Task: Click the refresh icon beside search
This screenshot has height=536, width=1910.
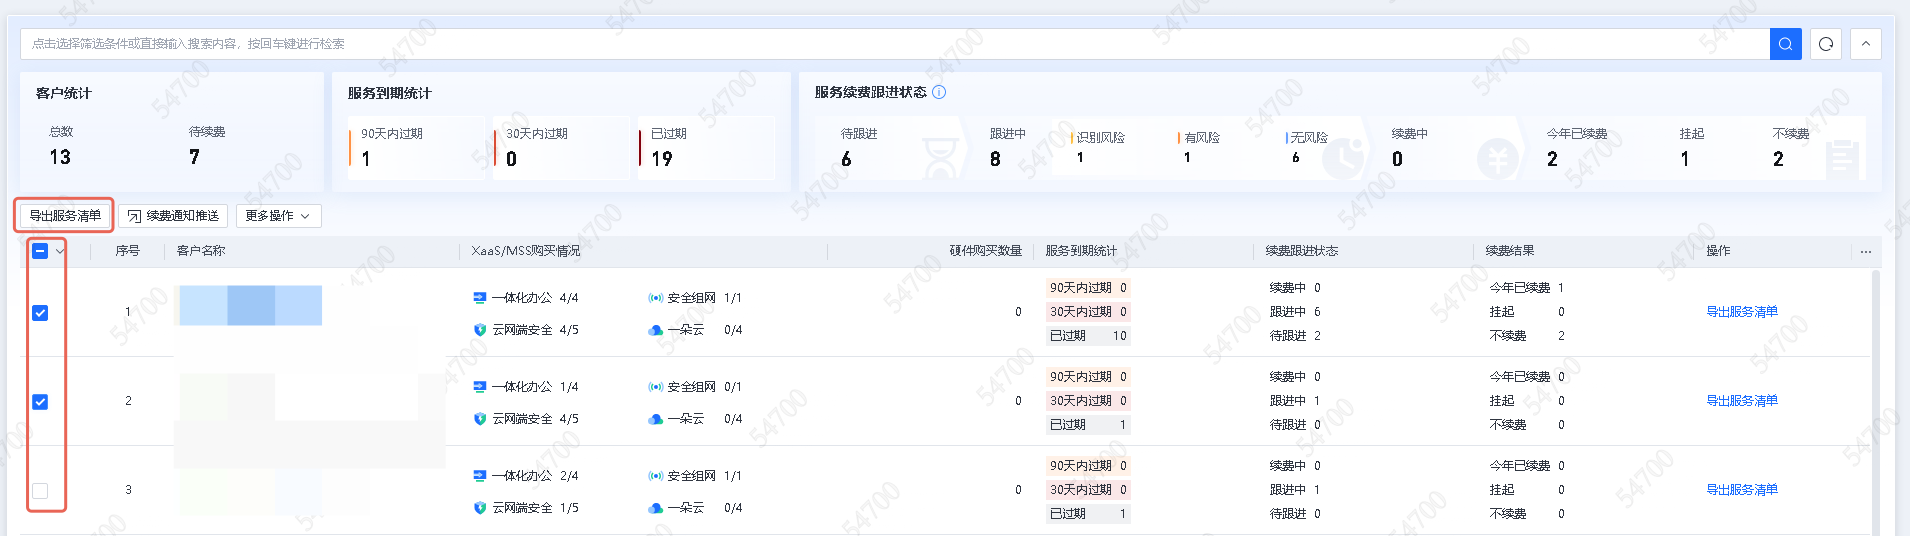Action: tap(1826, 44)
